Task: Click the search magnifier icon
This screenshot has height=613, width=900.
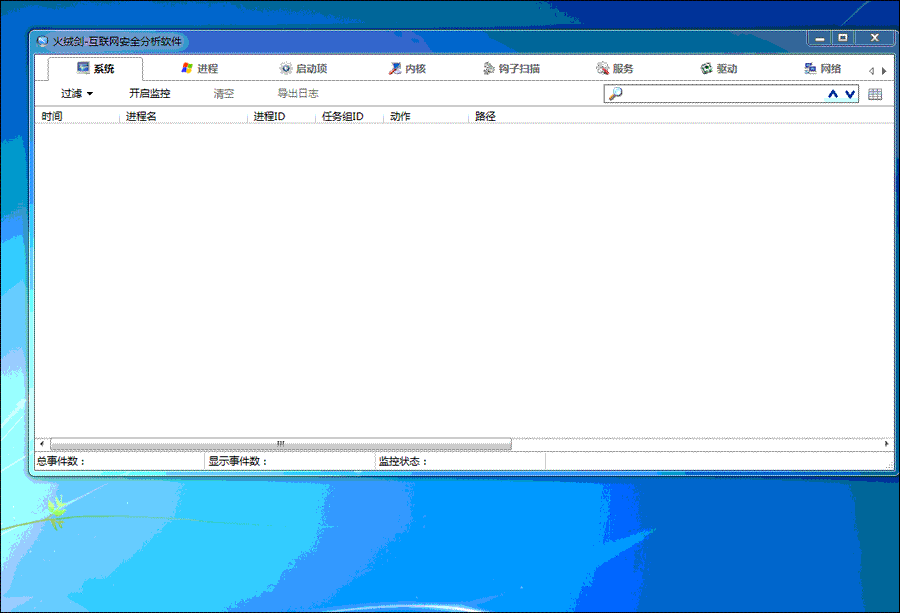Action: pyautogui.click(x=615, y=94)
